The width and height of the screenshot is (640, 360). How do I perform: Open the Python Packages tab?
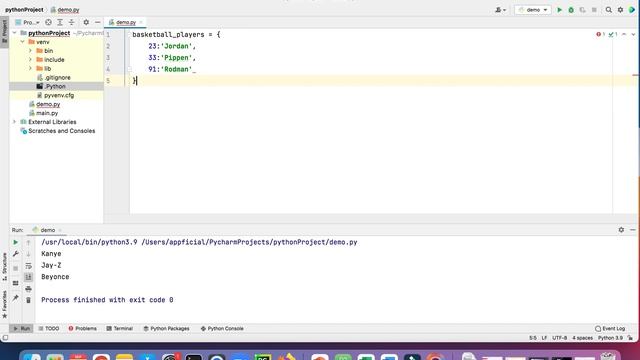(166, 328)
